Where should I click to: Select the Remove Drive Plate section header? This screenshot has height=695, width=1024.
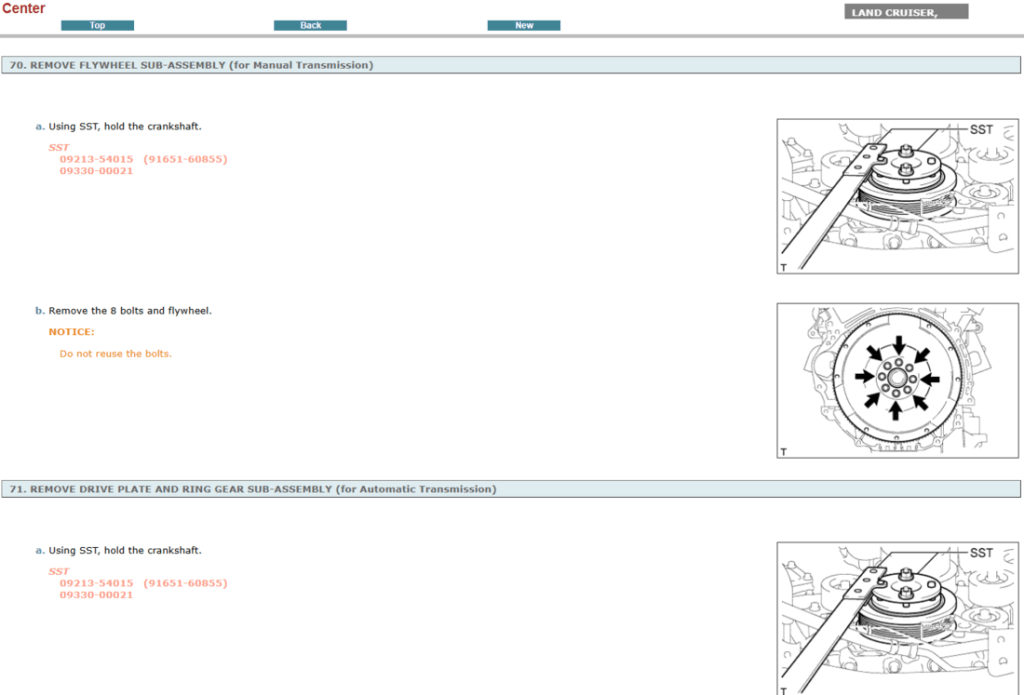(252, 489)
